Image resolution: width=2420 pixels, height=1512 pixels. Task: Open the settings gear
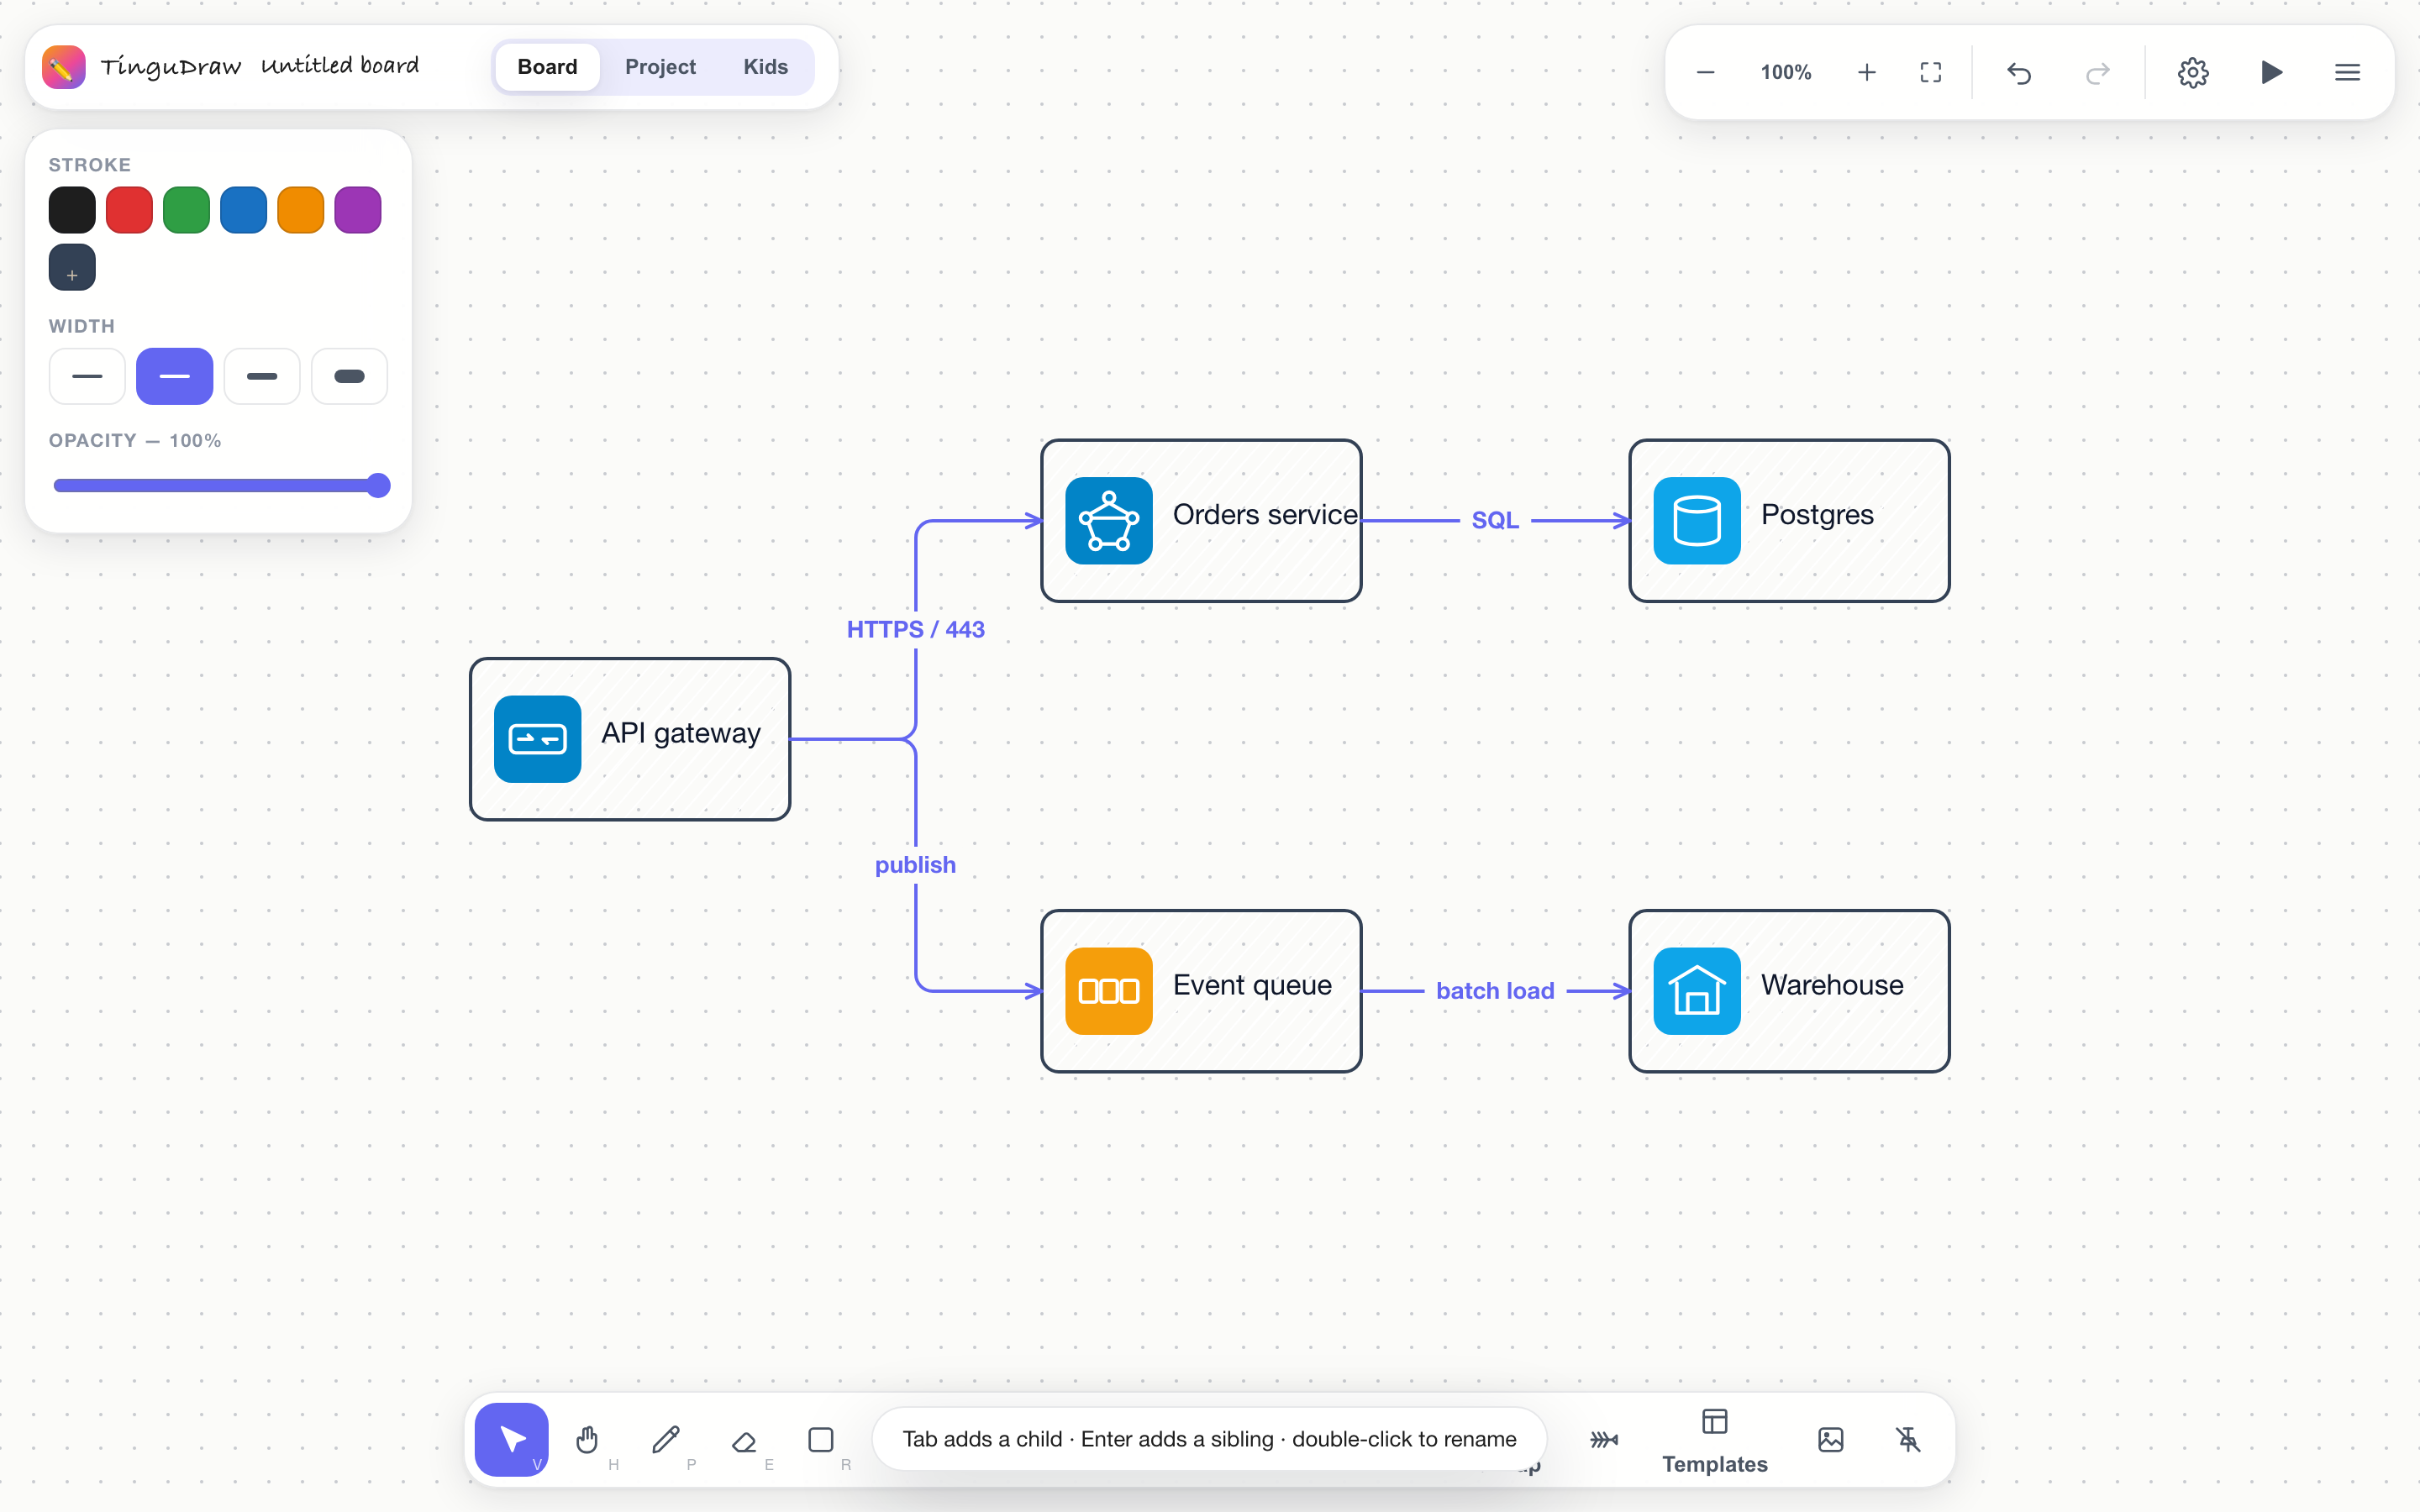point(2192,72)
